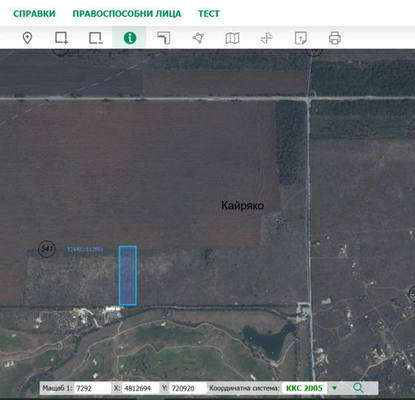The height and width of the screenshot is (400, 415).
Task: Open the СПРАВКИ menu
Action: click(34, 14)
